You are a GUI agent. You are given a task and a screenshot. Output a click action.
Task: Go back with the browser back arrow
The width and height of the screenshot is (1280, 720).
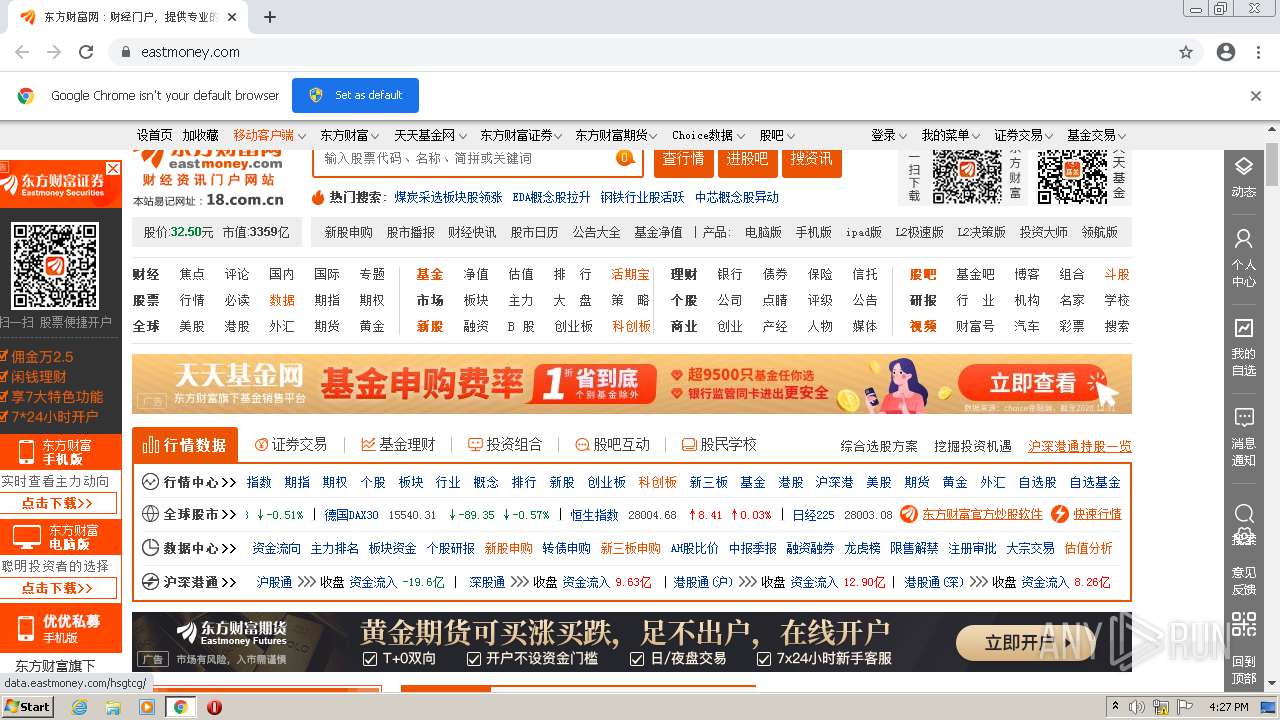22,52
